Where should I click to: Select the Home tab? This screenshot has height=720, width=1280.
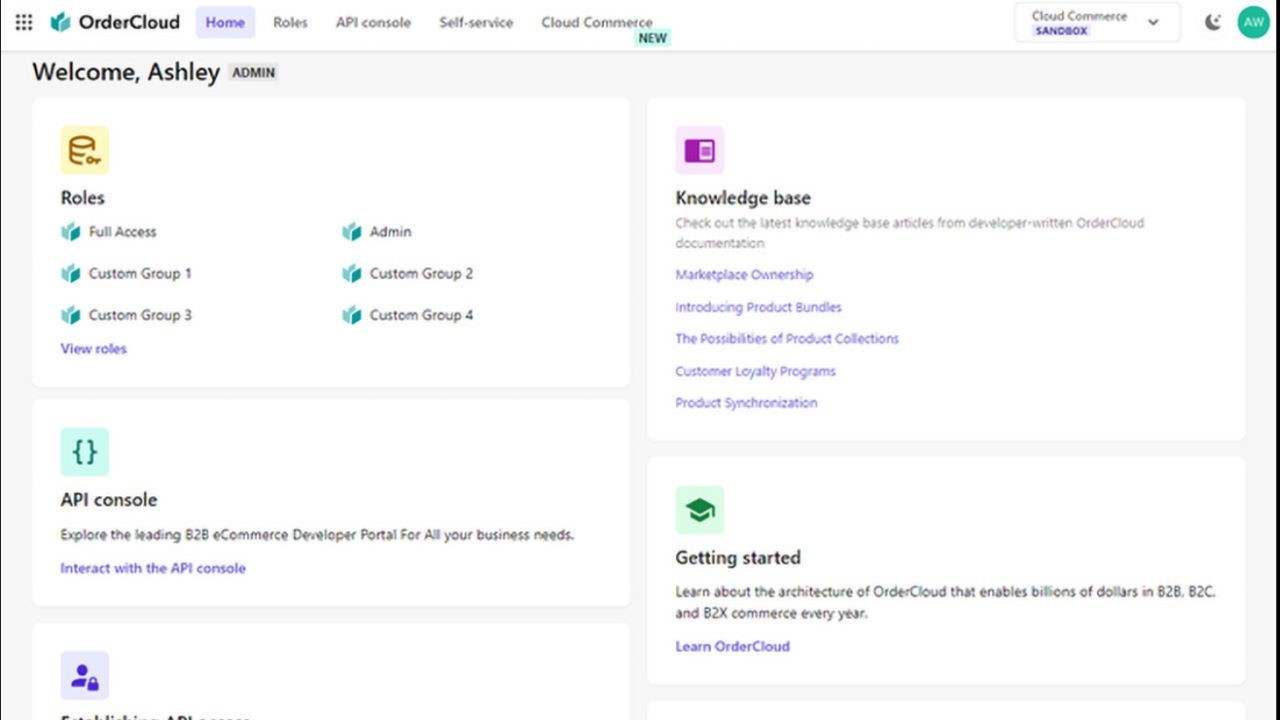tap(225, 22)
